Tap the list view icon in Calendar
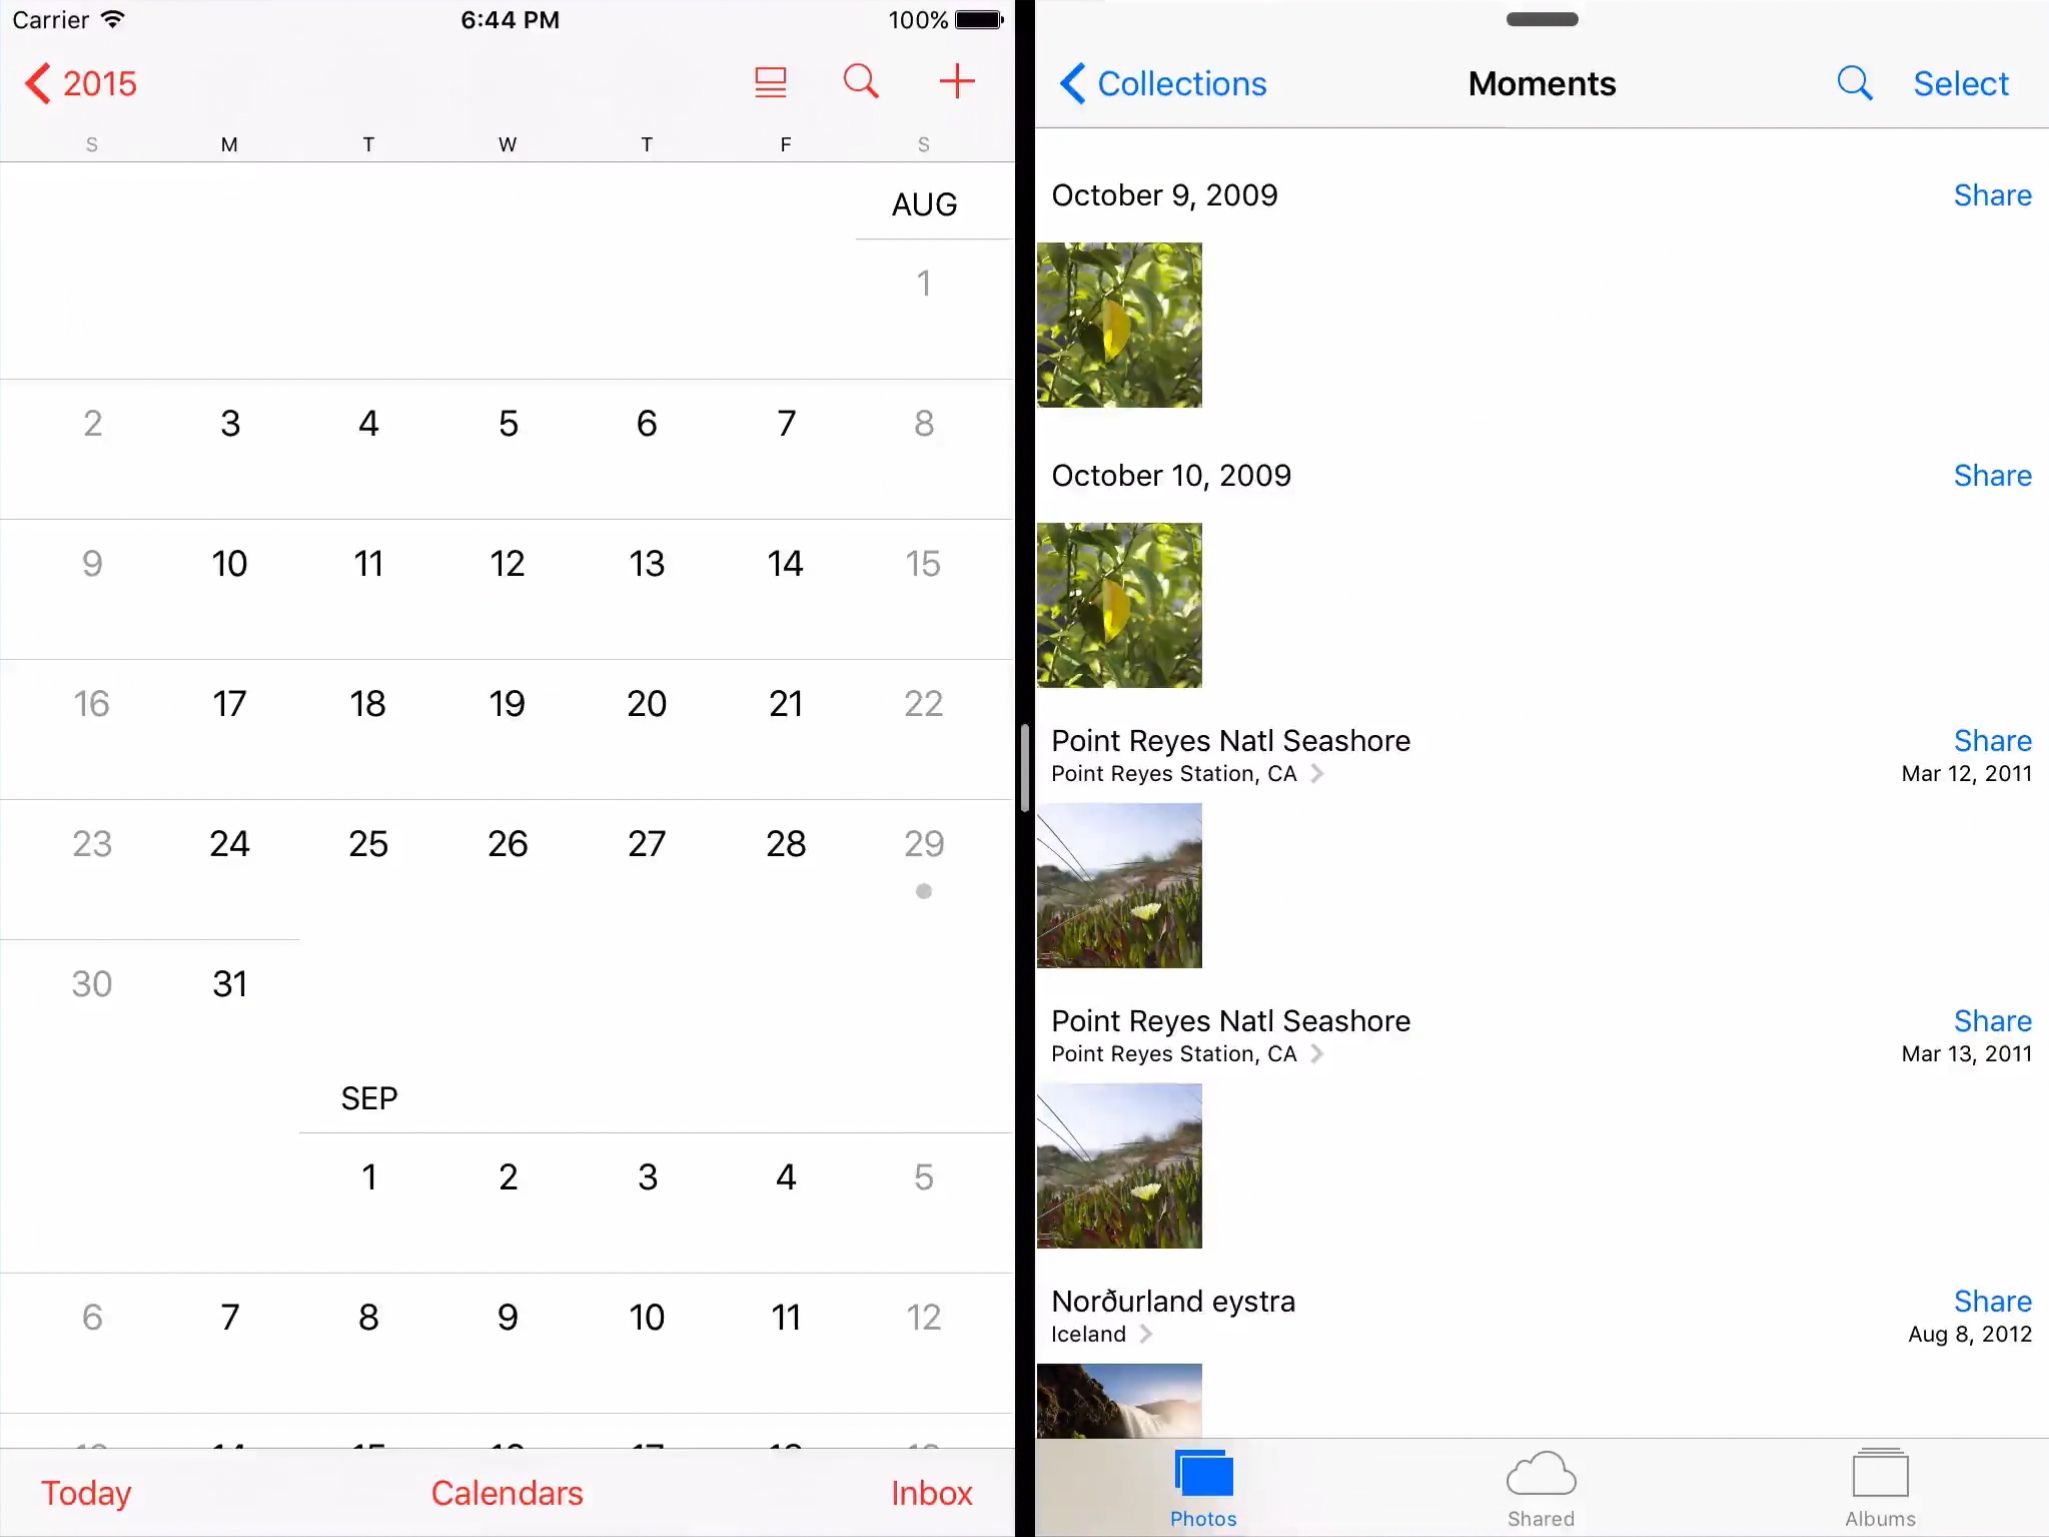This screenshot has height=1537, width=2049. pos(772,81)
